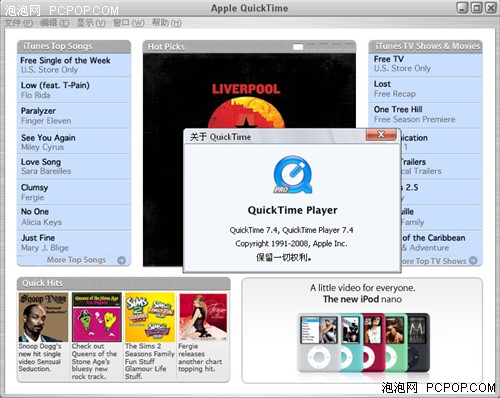
Task: Click More Top Songs arrow icon
Action: point(122,260)
